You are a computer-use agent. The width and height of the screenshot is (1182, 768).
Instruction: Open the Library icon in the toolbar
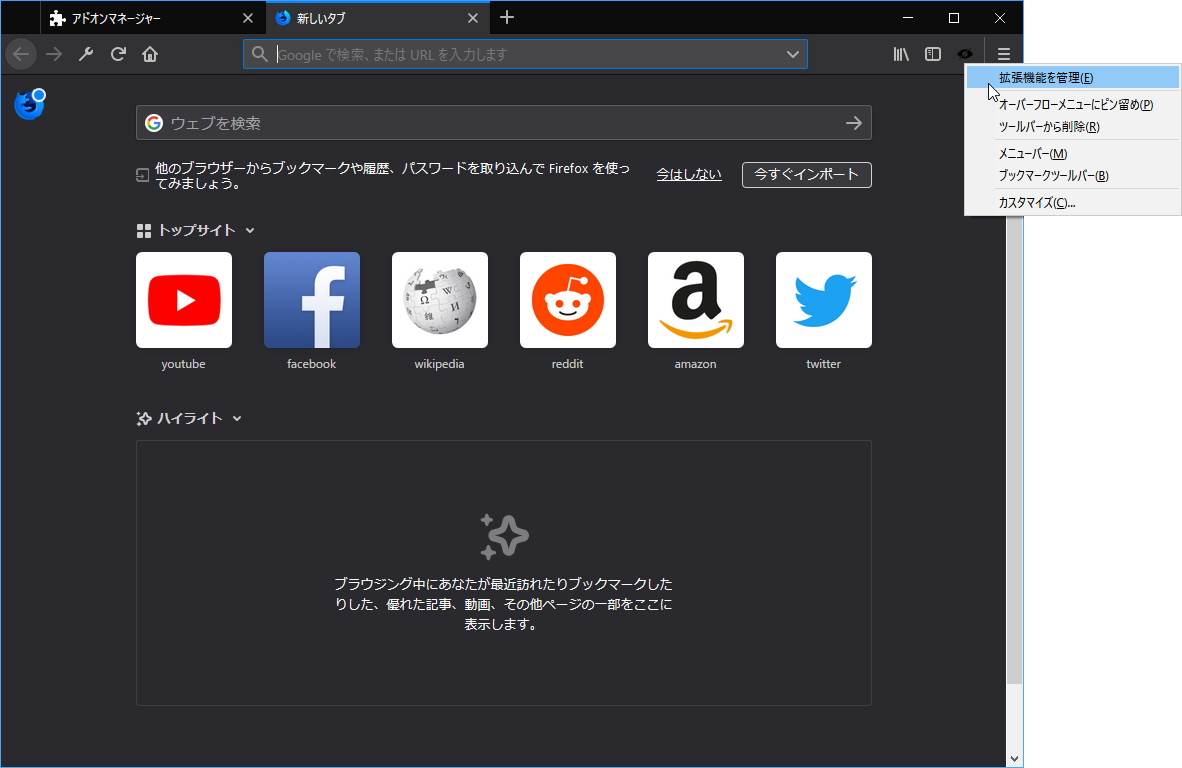(900, 54)
